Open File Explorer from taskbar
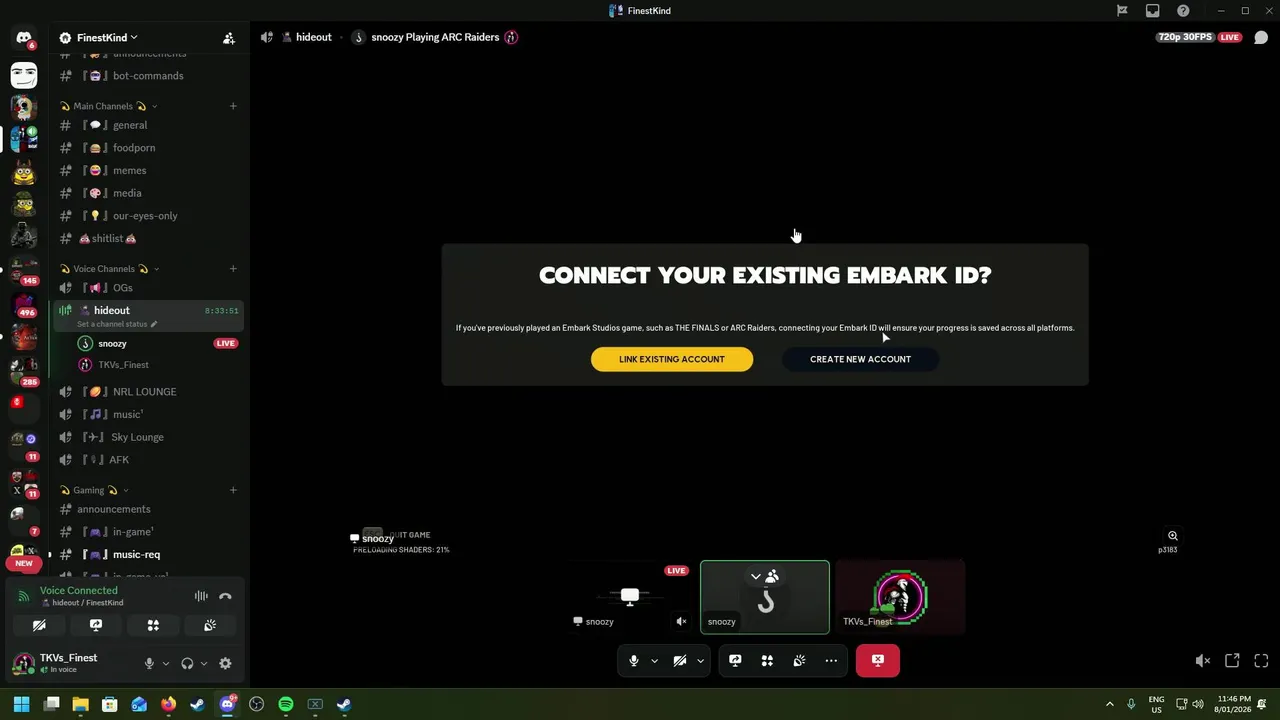The width and height of the screenshot is (1280, 720). pyautogui.click(x=81, y=704)
